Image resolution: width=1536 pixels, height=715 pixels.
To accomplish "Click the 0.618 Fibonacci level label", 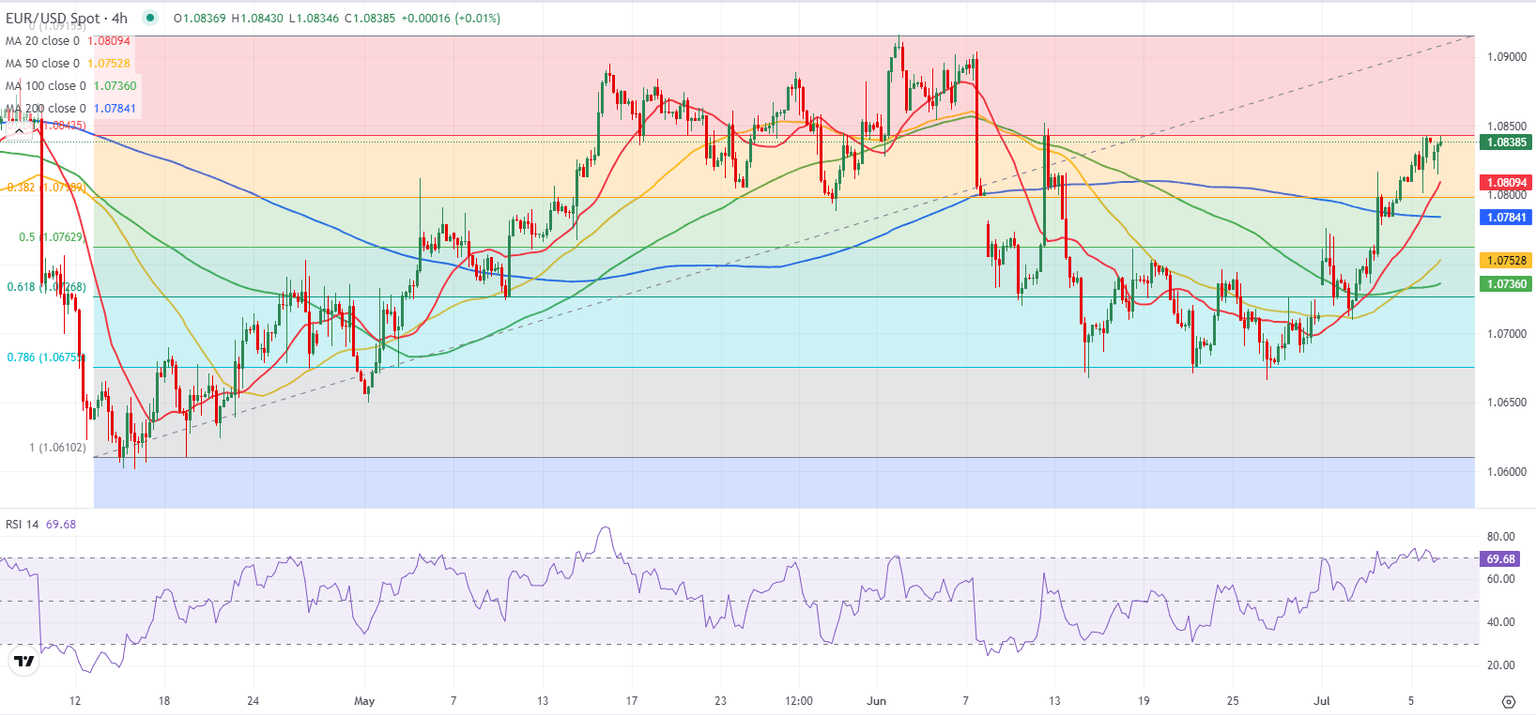I will pos(46,287).
